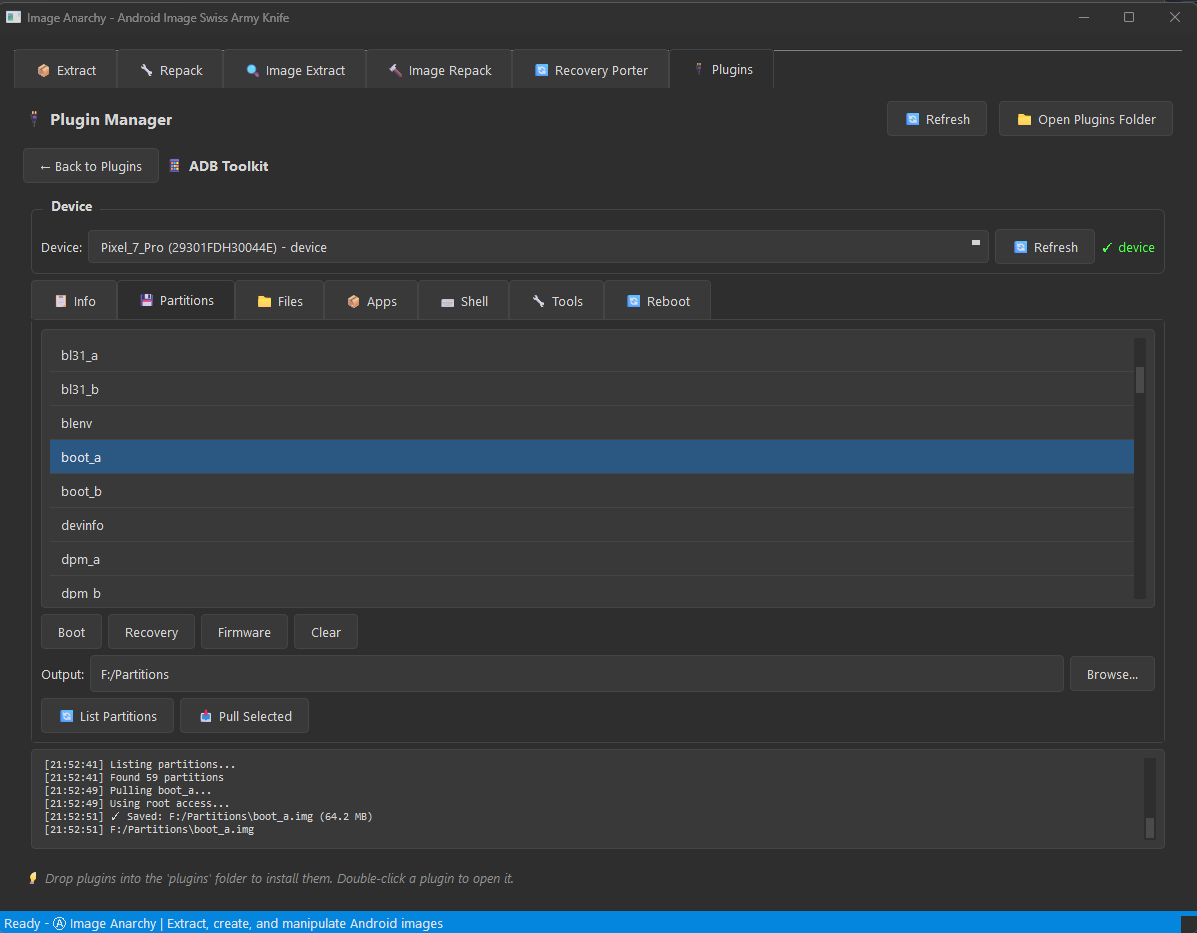Click the Pull Selected button

(244, 715)
